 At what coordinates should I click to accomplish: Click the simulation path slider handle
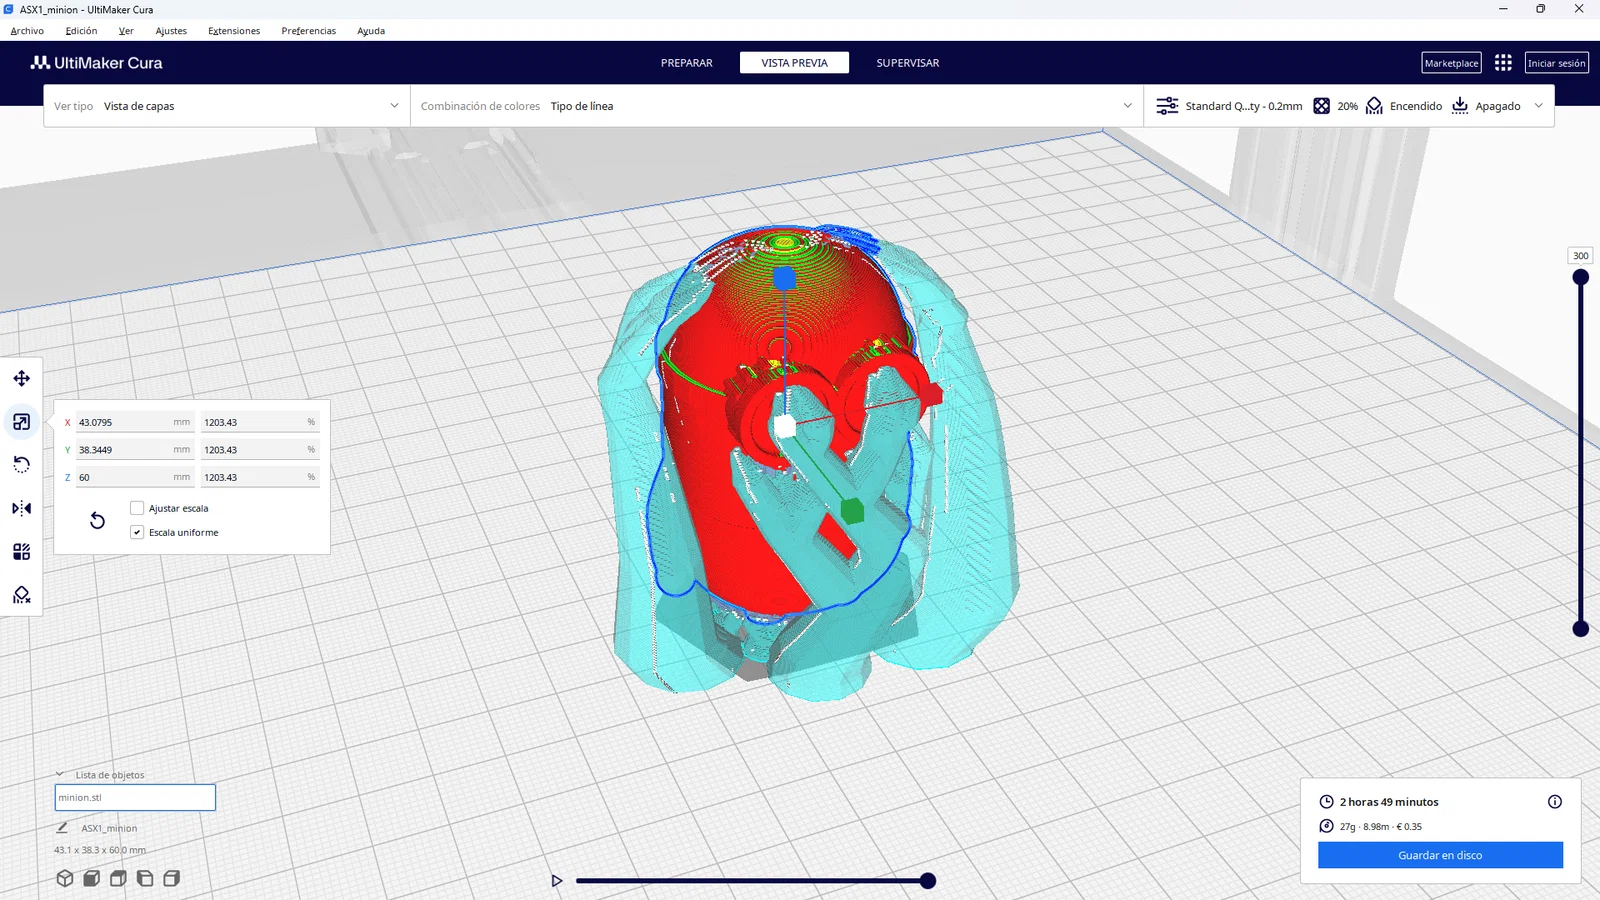[x=928, y=881]
